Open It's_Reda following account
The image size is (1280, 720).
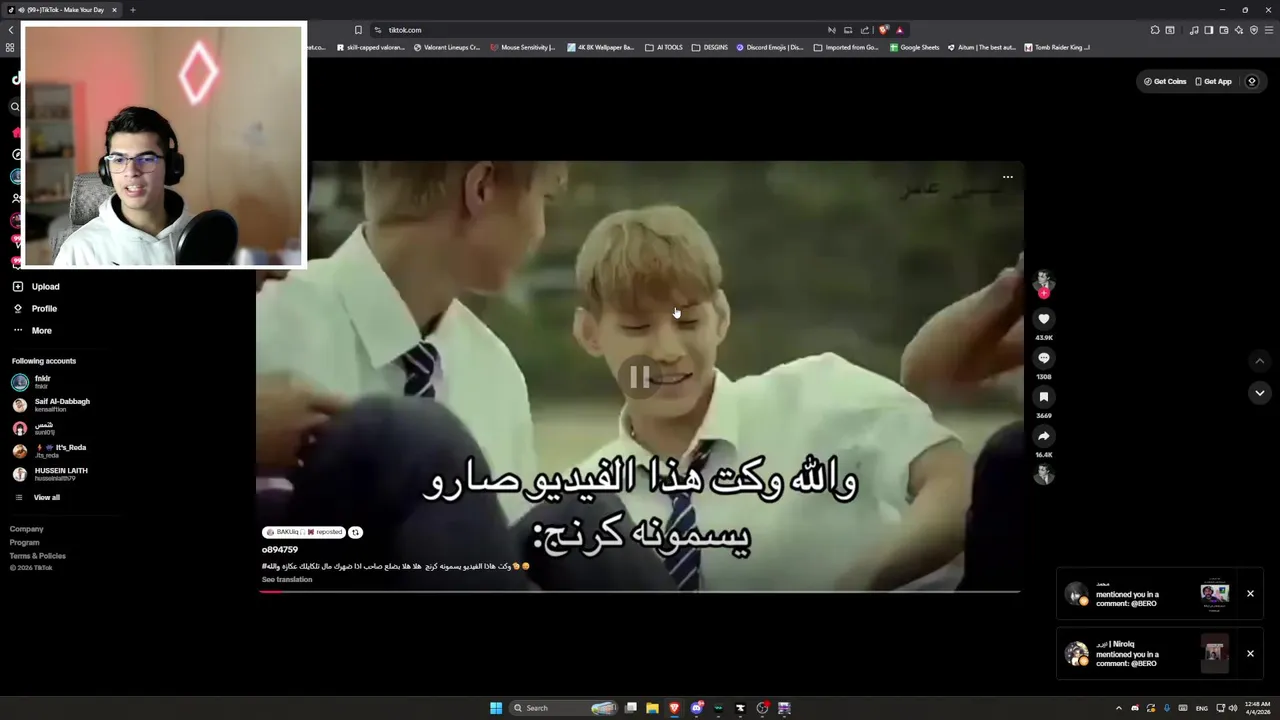click(x=50, y=451)
